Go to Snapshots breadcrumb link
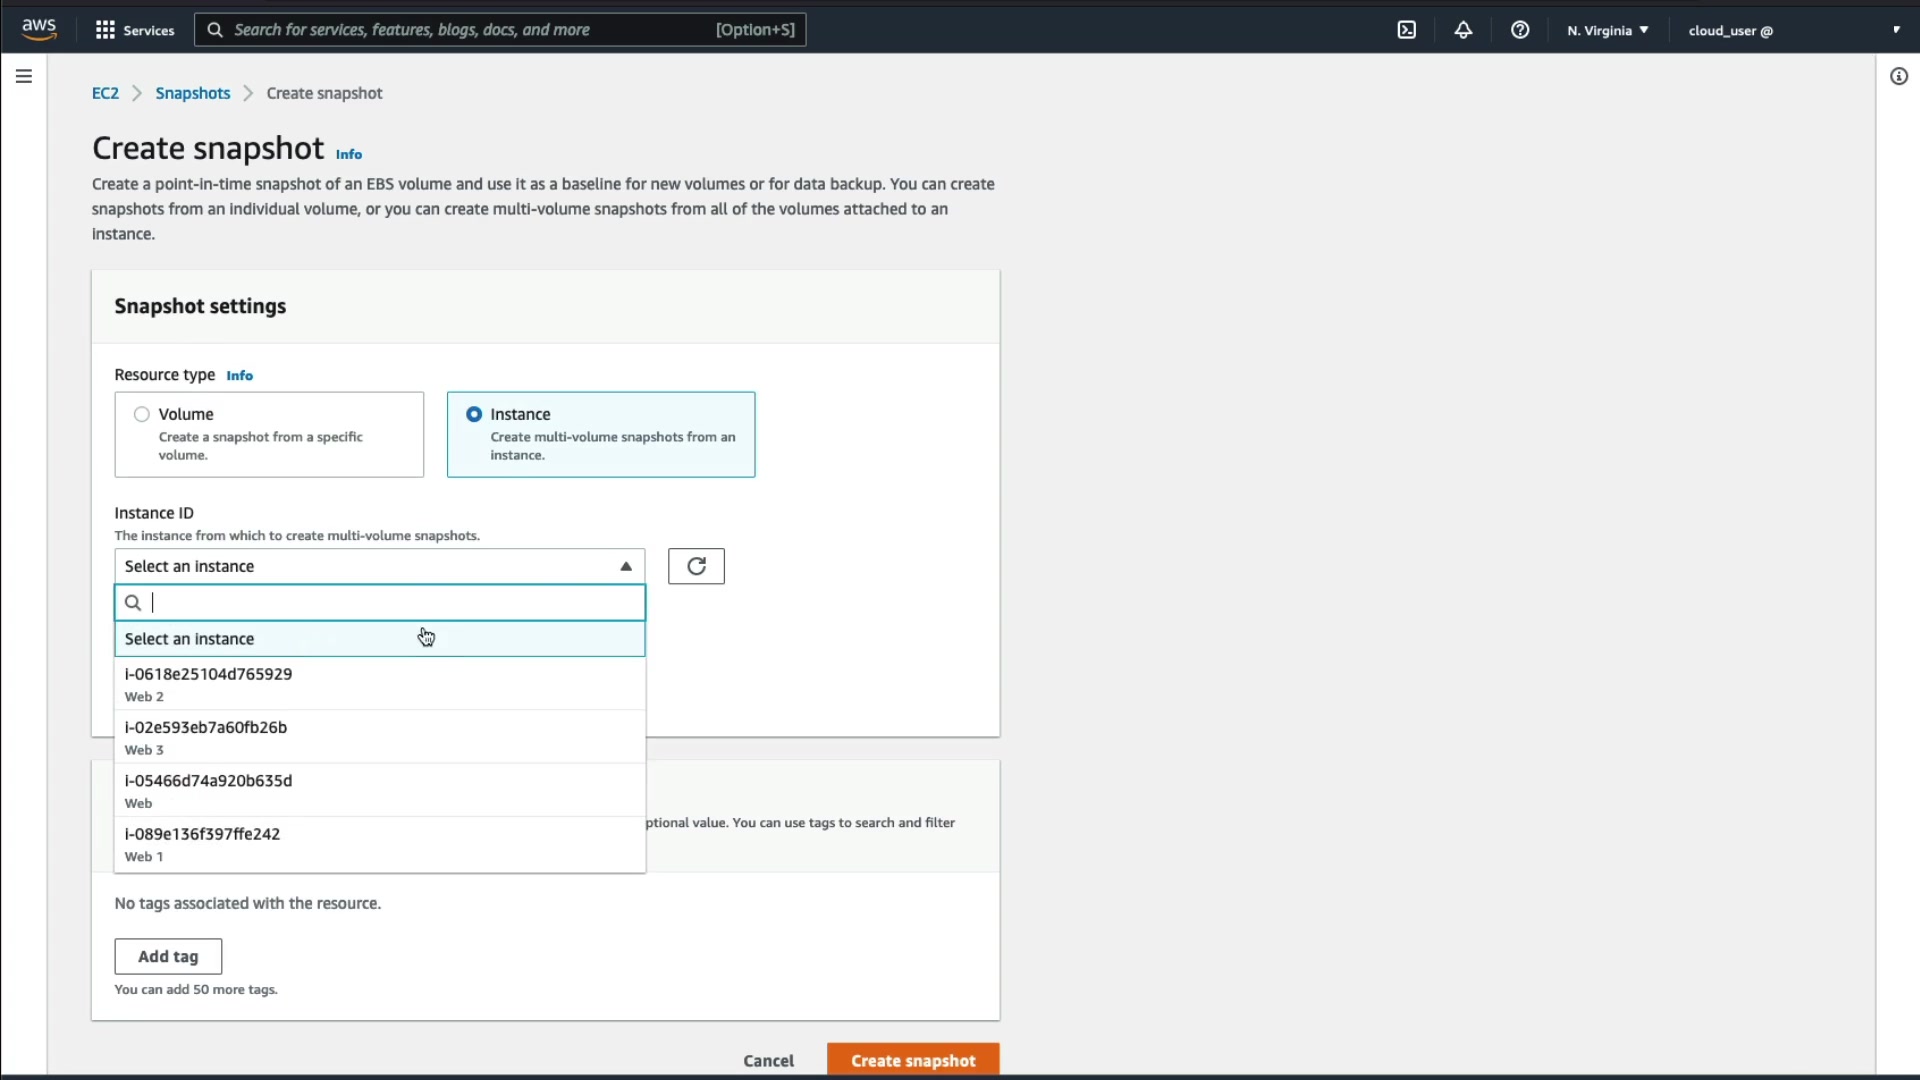The height and width of the screenshot is (1080, 1920). 192,93
